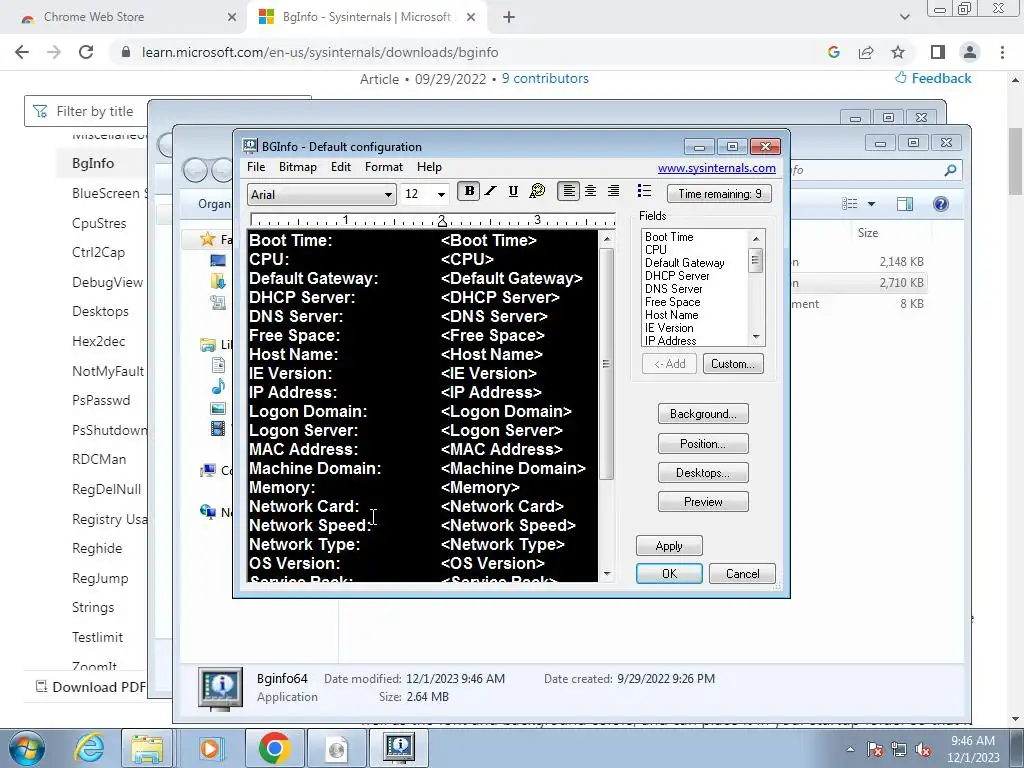Click the Apply button
This screenshot has height=768, width=1024.
tap(669, 546)
